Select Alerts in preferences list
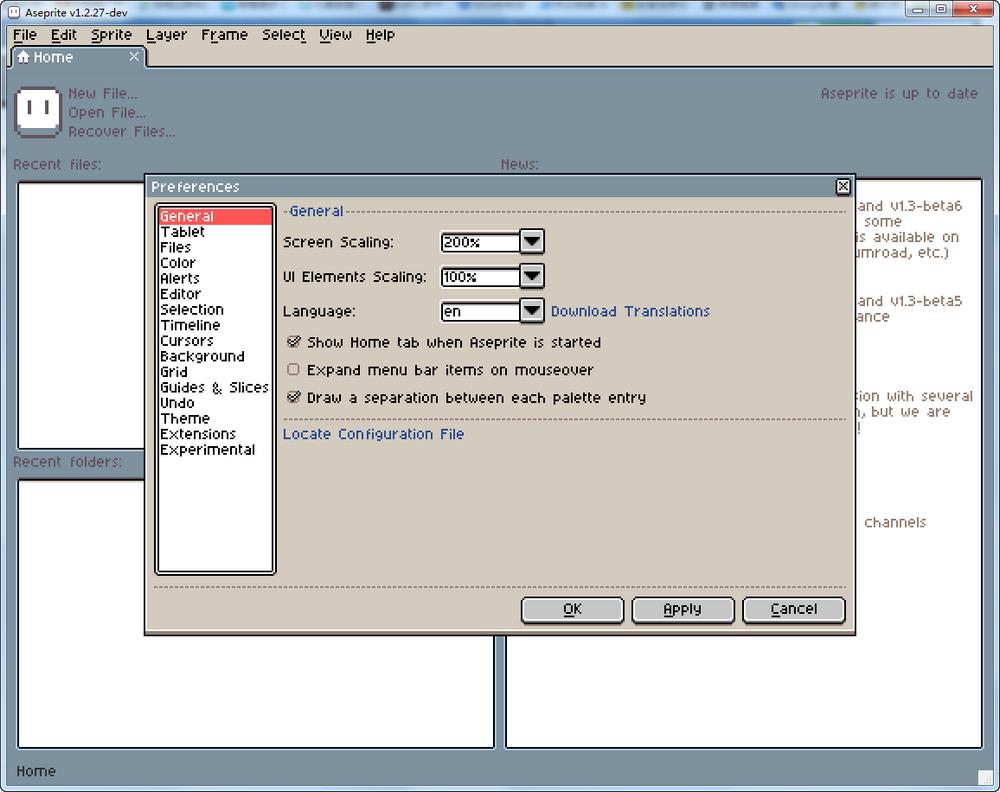 (x=216, y=279)
